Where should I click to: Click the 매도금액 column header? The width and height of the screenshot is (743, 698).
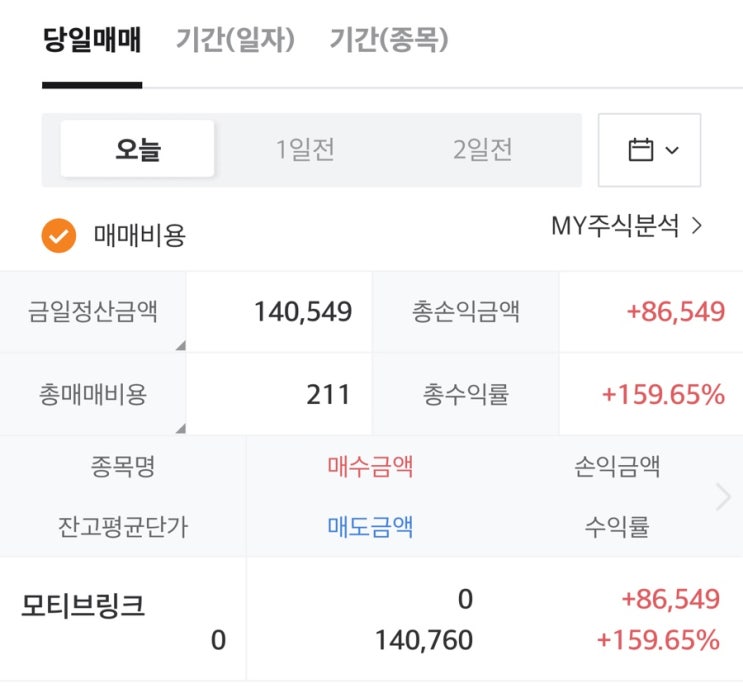pos(370,526)
